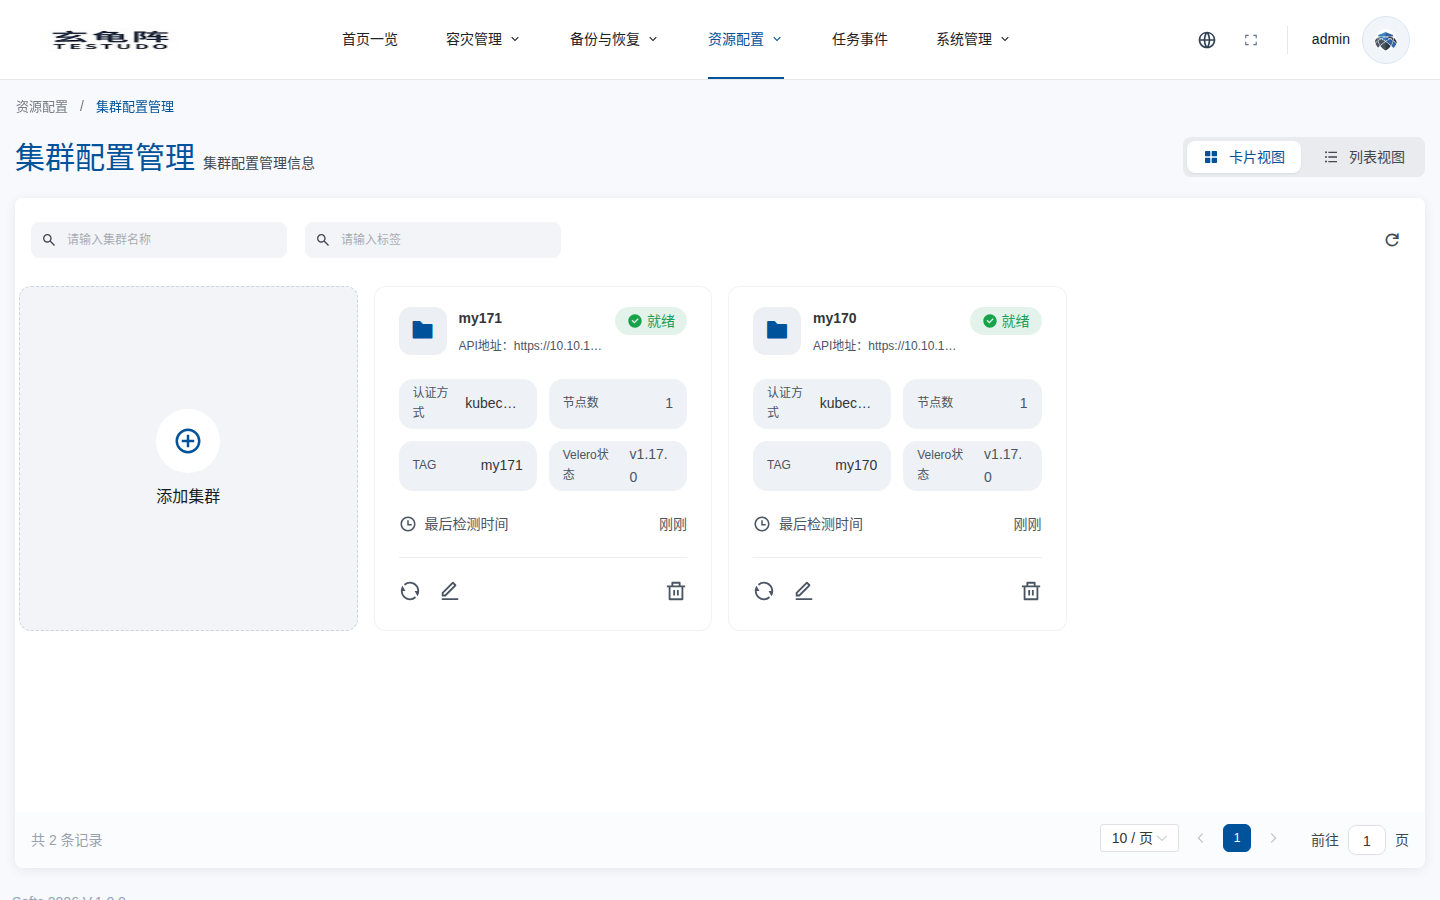1440x900 pixels.
Task: Click the plus icon to add cluster
Action: point(188,441)
